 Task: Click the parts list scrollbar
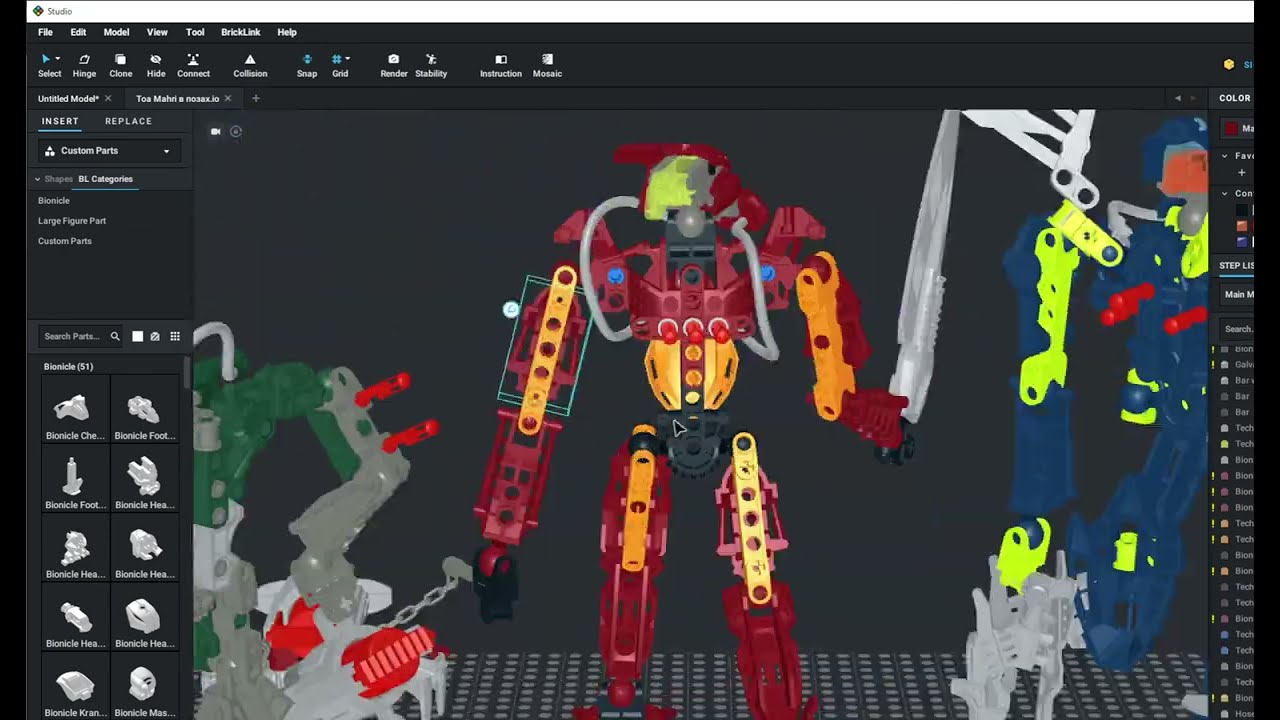187,372
